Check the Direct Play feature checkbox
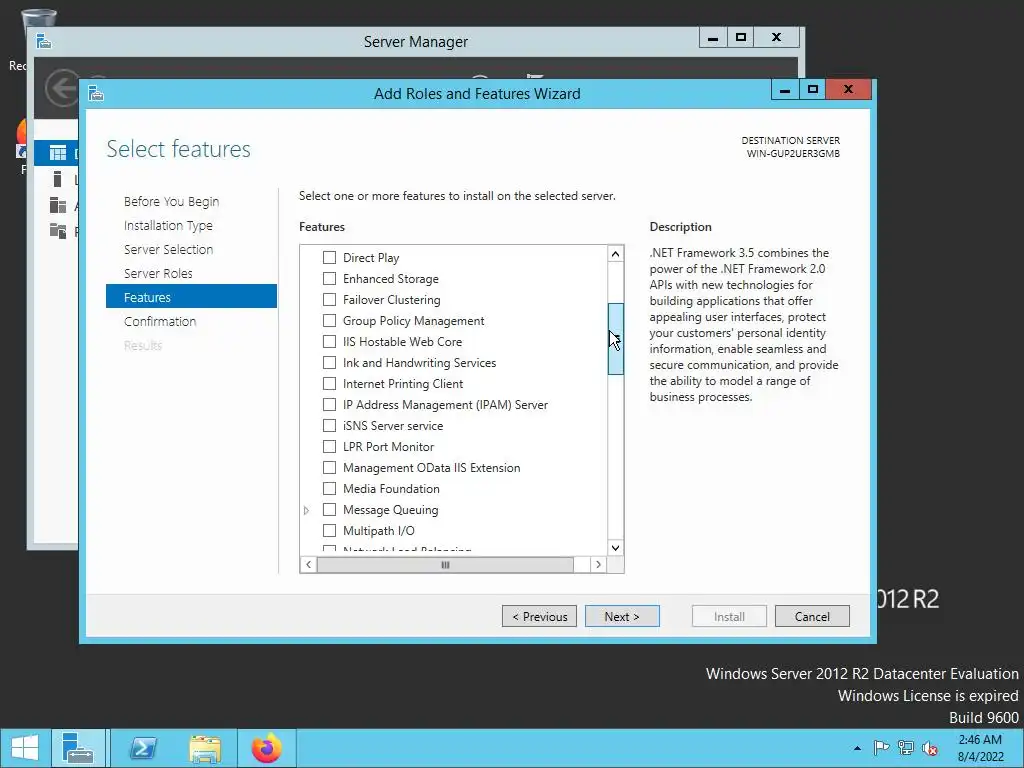This screenshot has width=1024, height=768. tap(329, 257)
